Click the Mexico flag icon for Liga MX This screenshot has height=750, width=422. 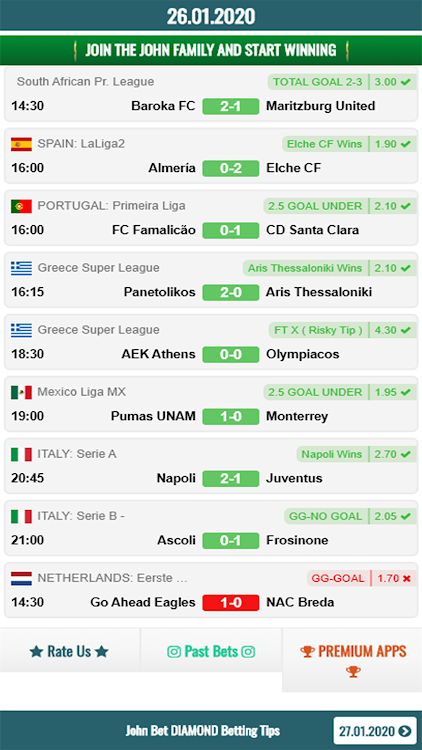pos(22,392)
